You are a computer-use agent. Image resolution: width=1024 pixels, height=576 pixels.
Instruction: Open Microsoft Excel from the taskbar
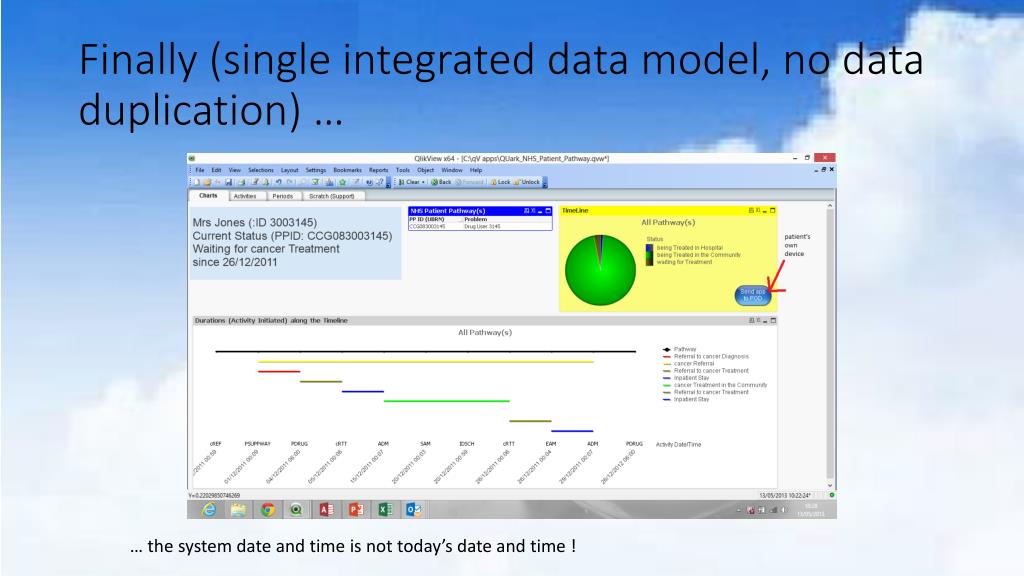click(x=385, y=509)
